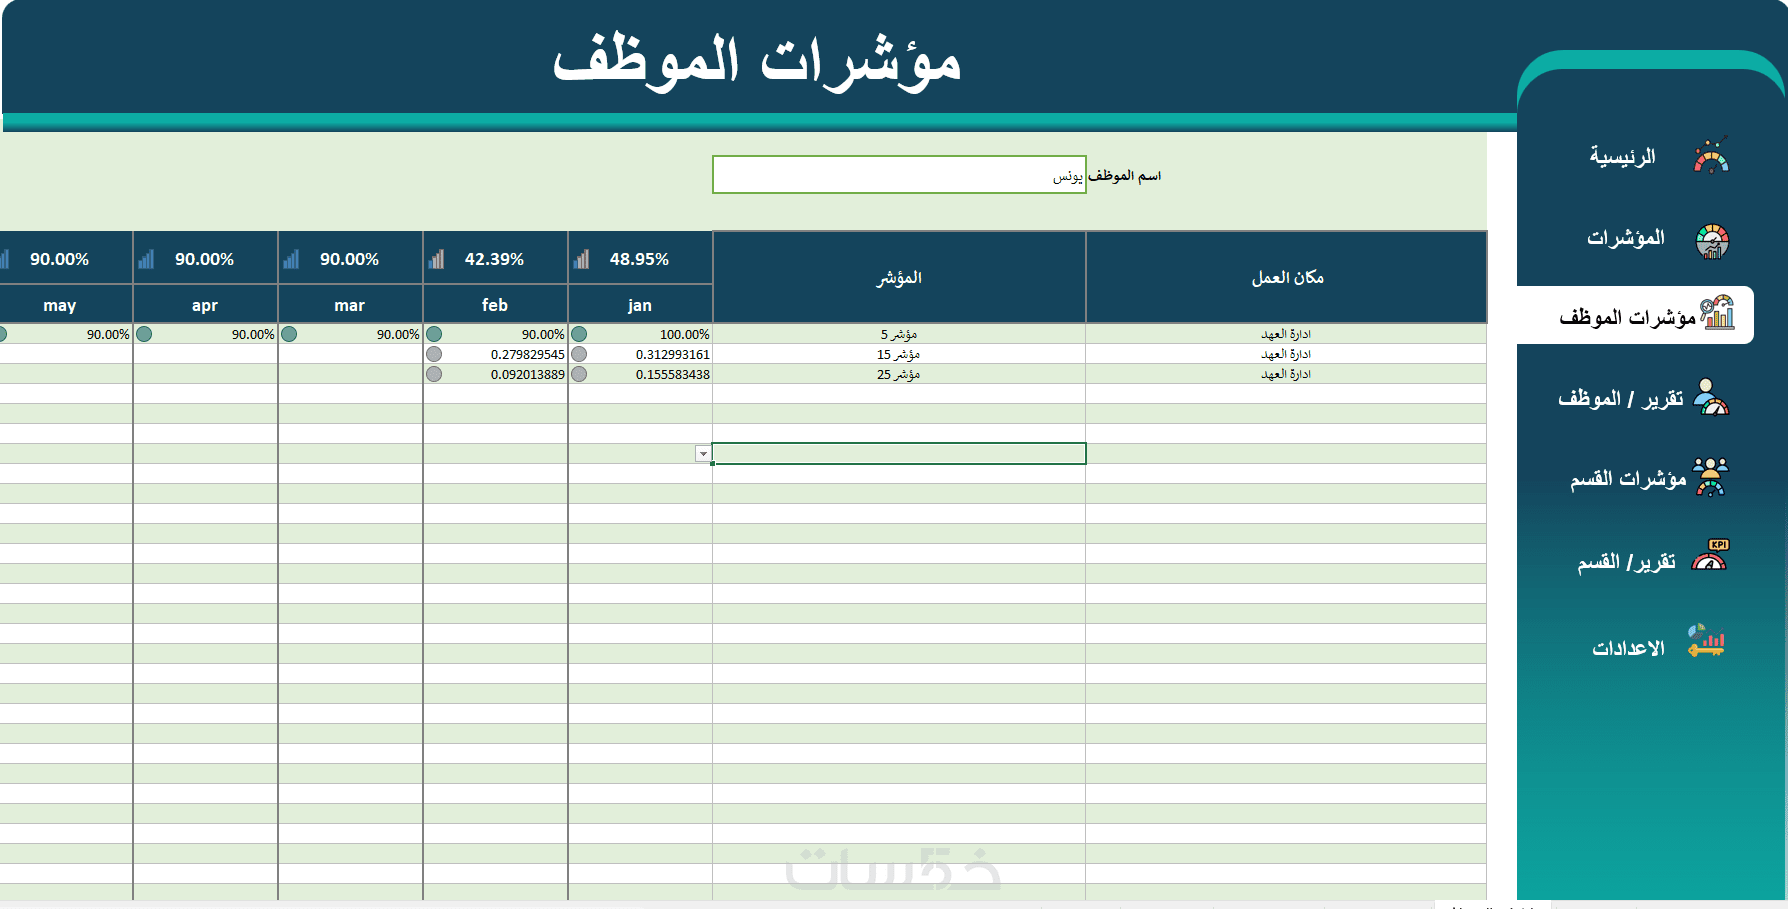Select the مؤشر 5 cell
This screenshot has width=1788, height=909.
pos(899,334)
